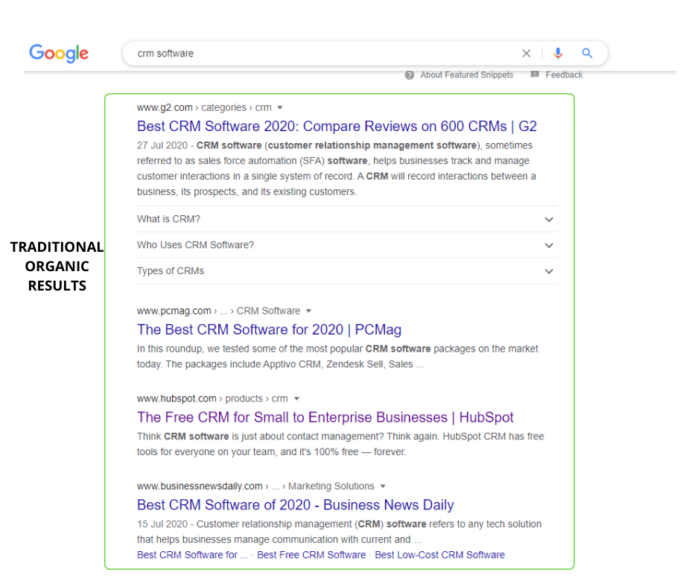
Task: Open 'Best Low-Cost CRM Software' sitelink
Action: point(440,555)
